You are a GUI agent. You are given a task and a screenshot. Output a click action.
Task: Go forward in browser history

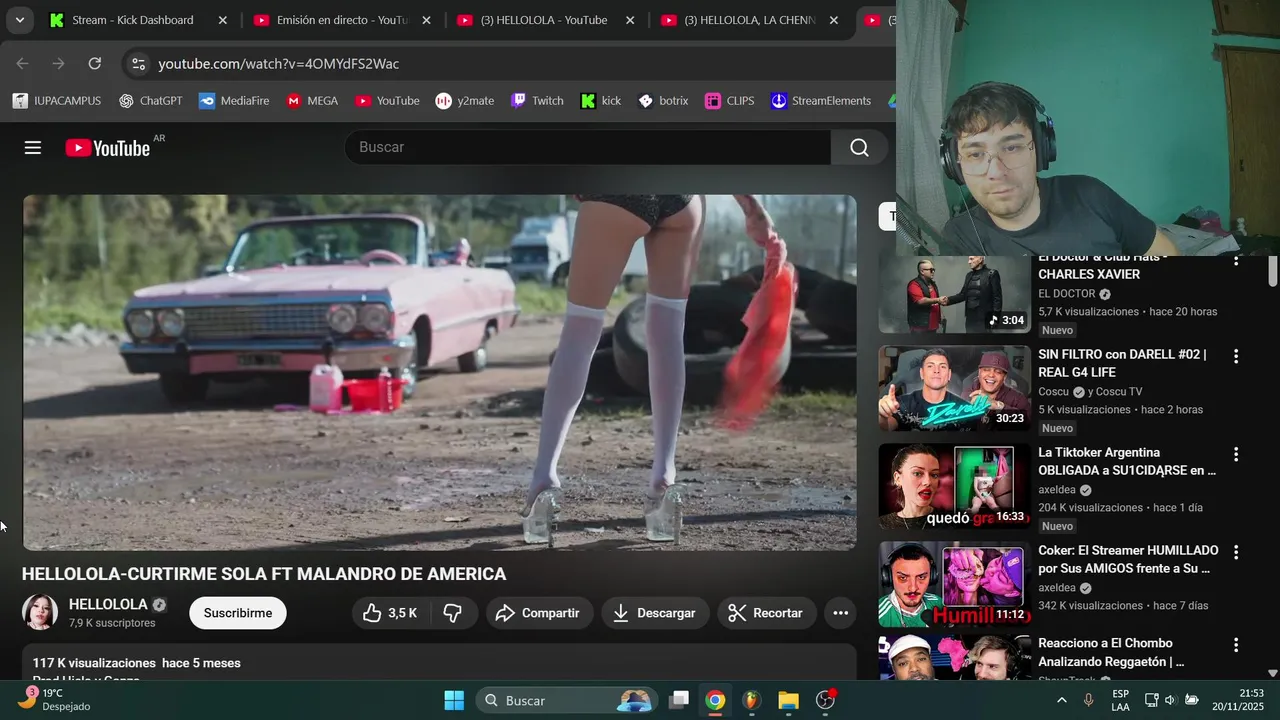coord(58,63)
